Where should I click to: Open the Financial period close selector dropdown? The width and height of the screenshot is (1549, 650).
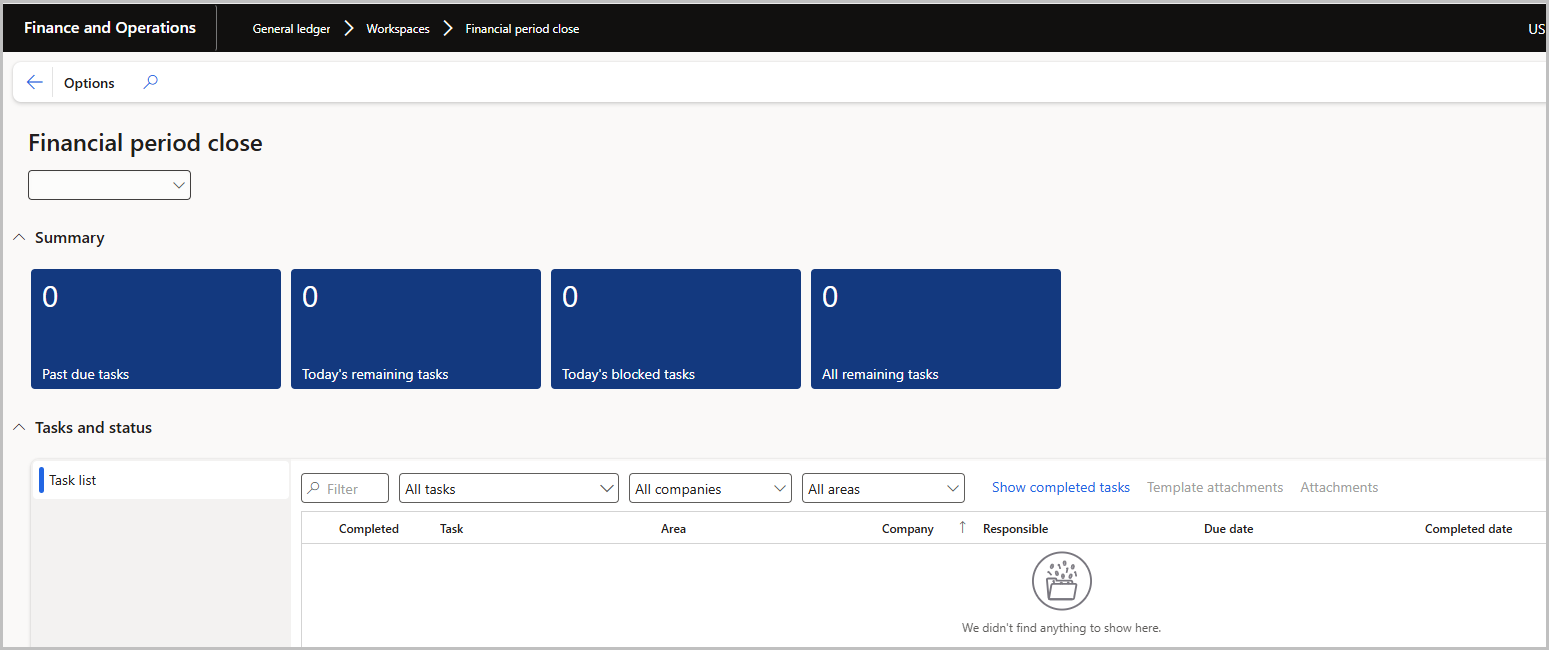(110, 185)
